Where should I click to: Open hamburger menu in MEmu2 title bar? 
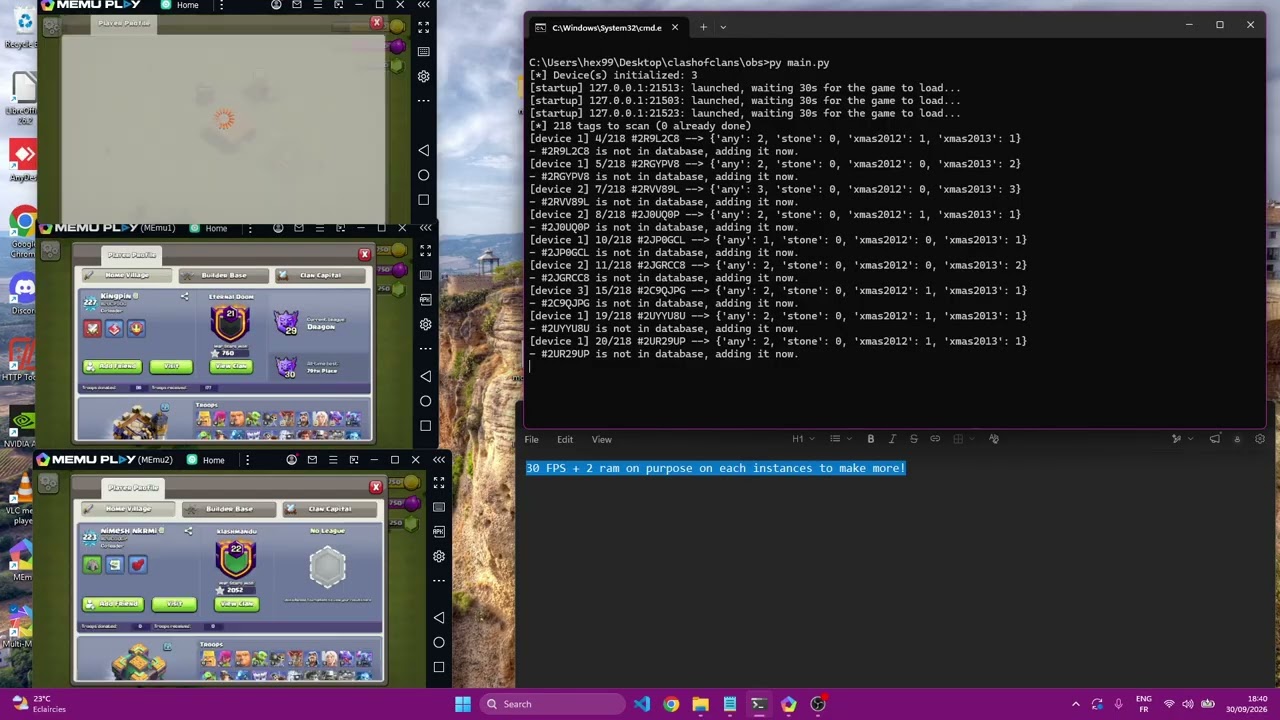(333, 460)
